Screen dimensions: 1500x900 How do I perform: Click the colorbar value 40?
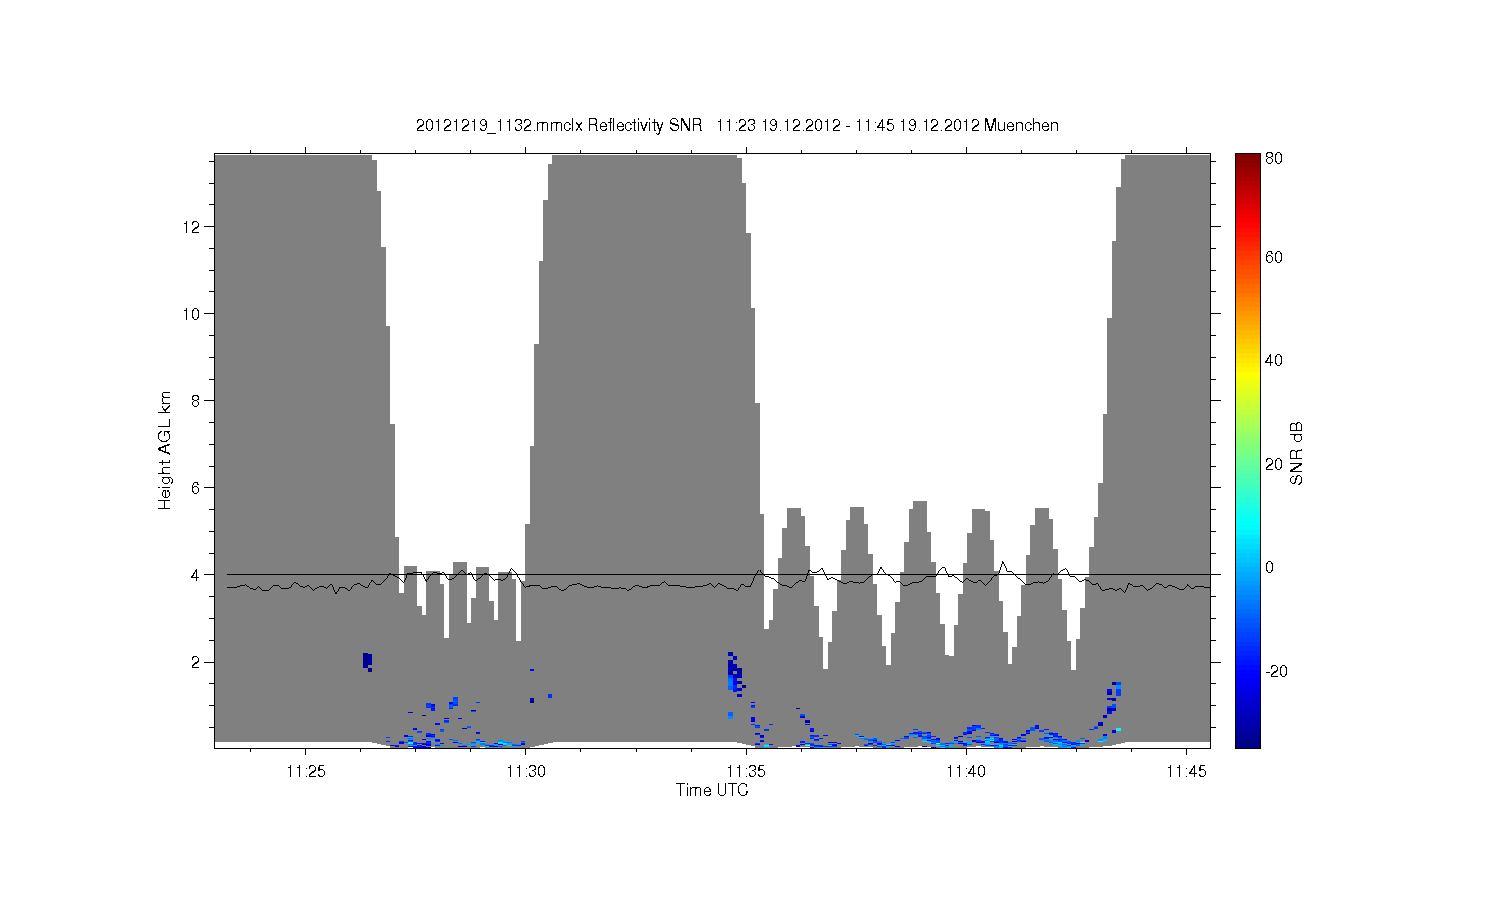[x=1274, y=361]
